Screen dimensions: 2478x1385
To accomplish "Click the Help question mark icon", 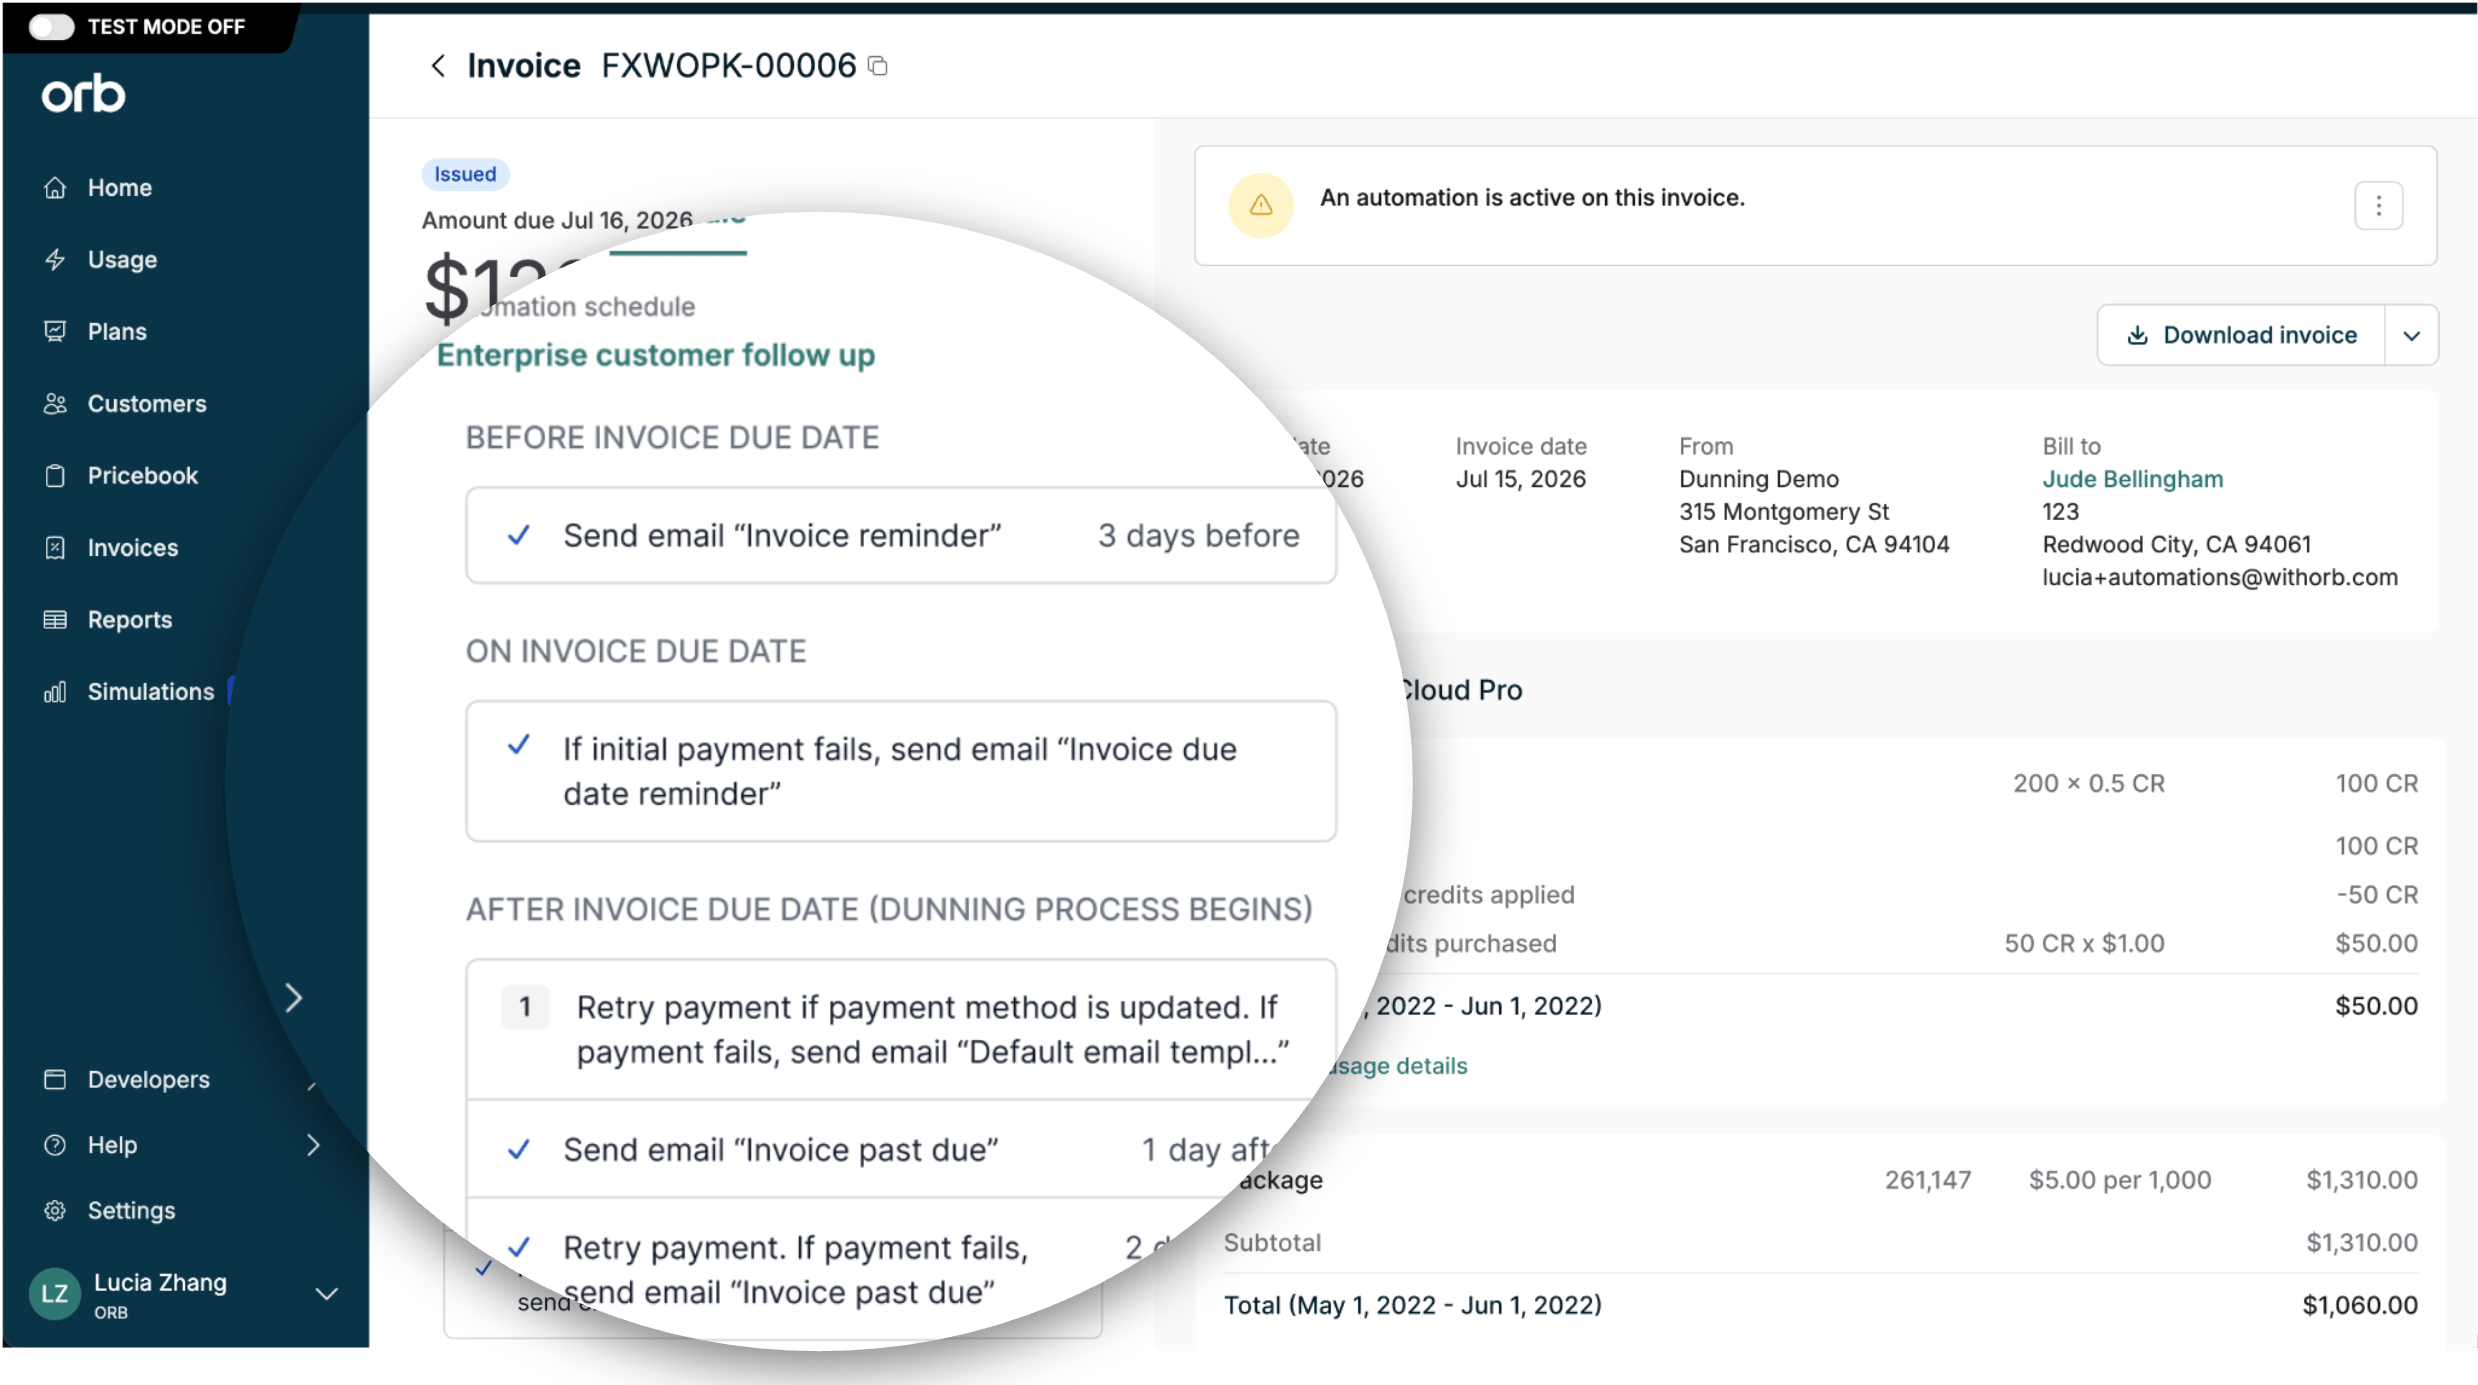I will point(55,1145).
